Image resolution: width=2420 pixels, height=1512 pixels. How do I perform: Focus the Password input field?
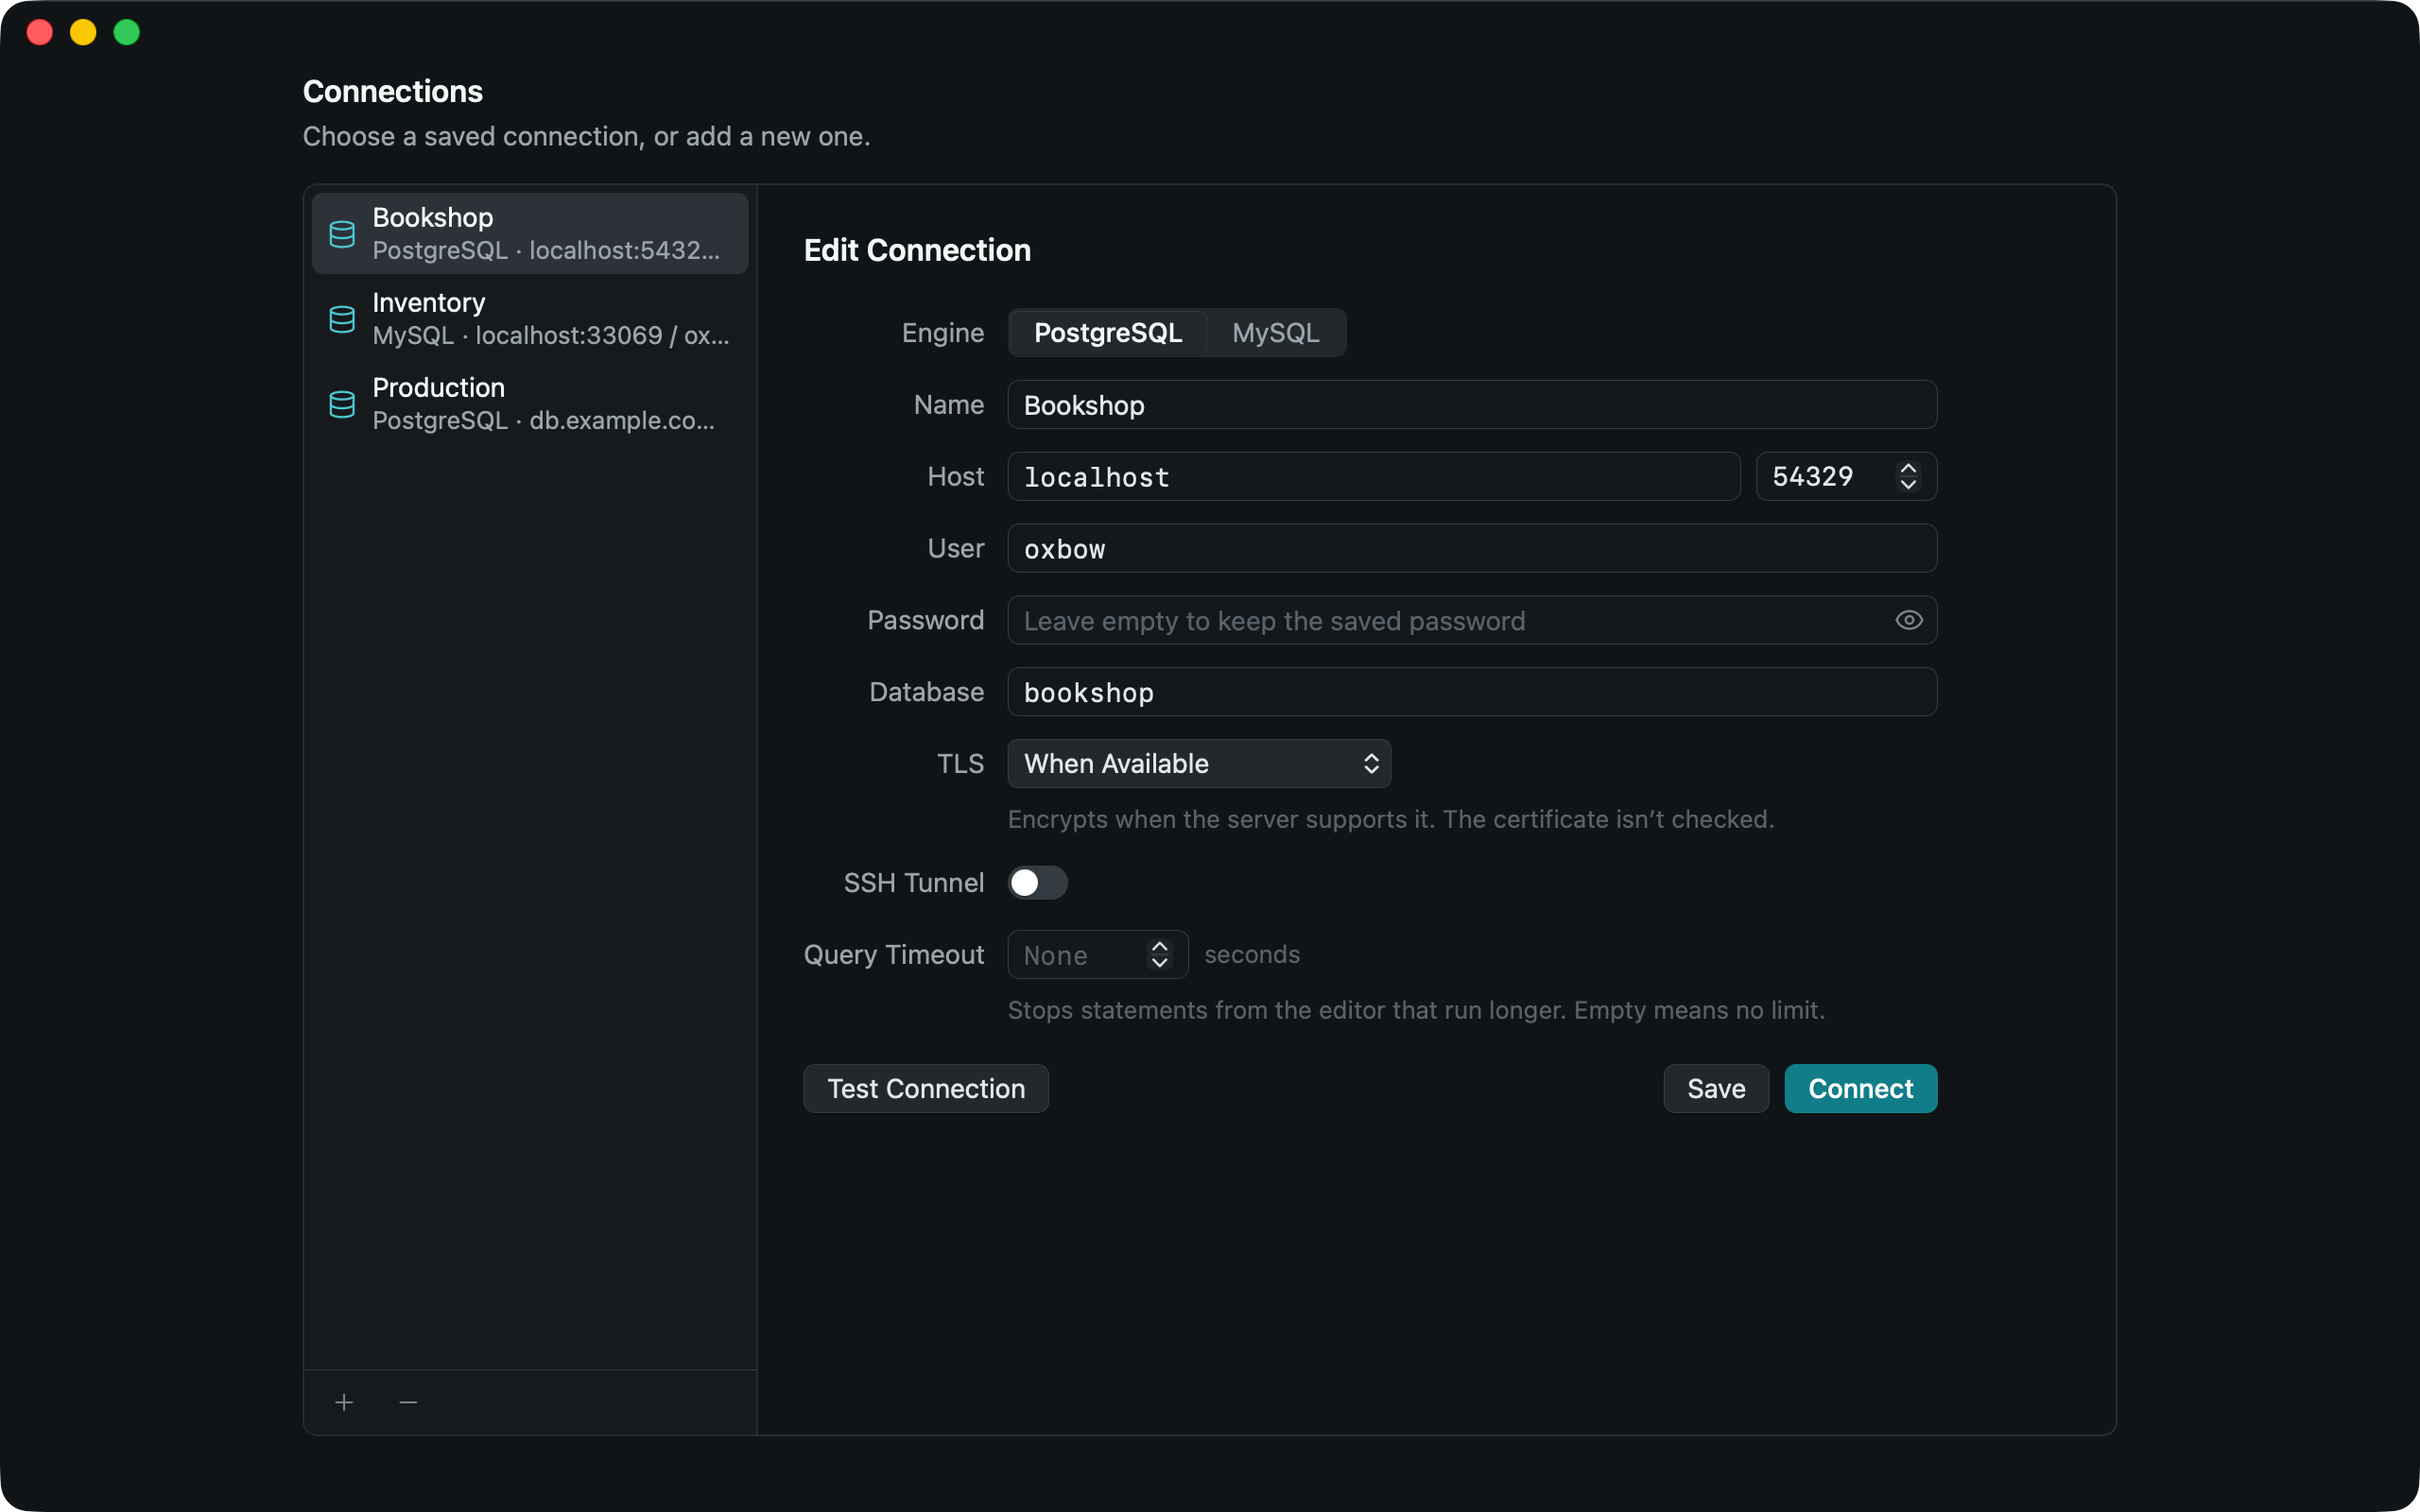[x=1472, y=620]
